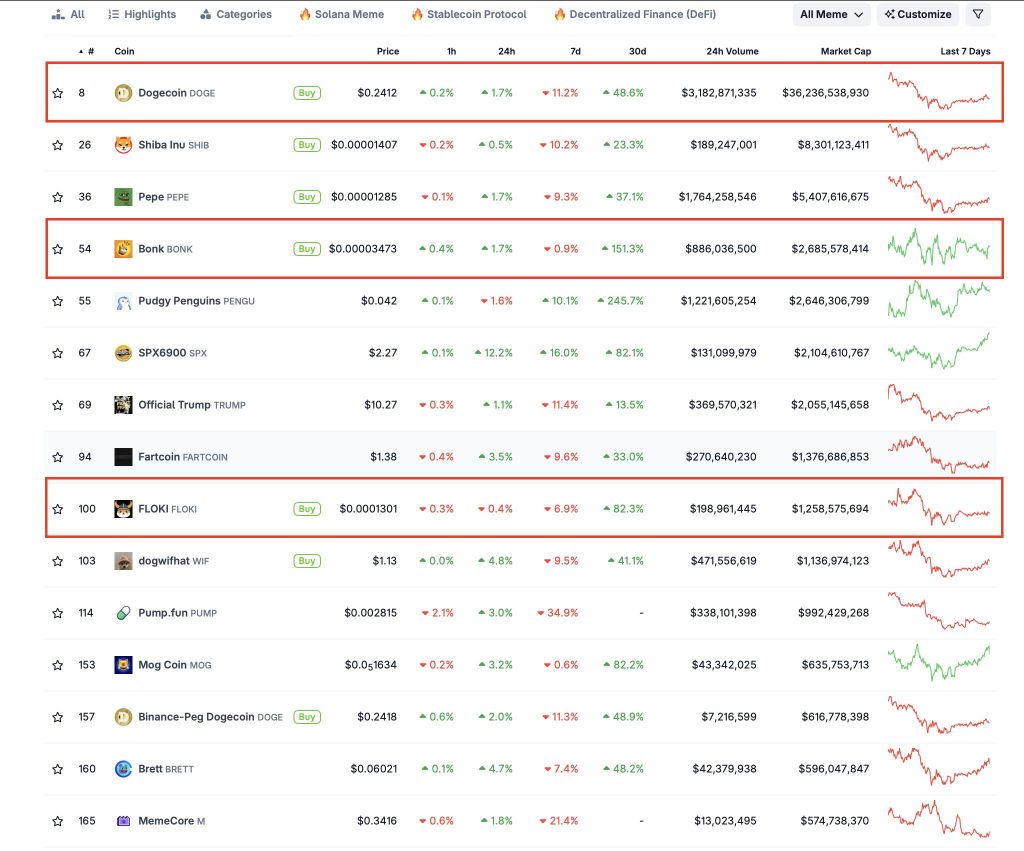The width and height of the screenshot is (1024, 851).
Task: Toggle the watchlist star for Bonk
Action: (x=57, y=248)
